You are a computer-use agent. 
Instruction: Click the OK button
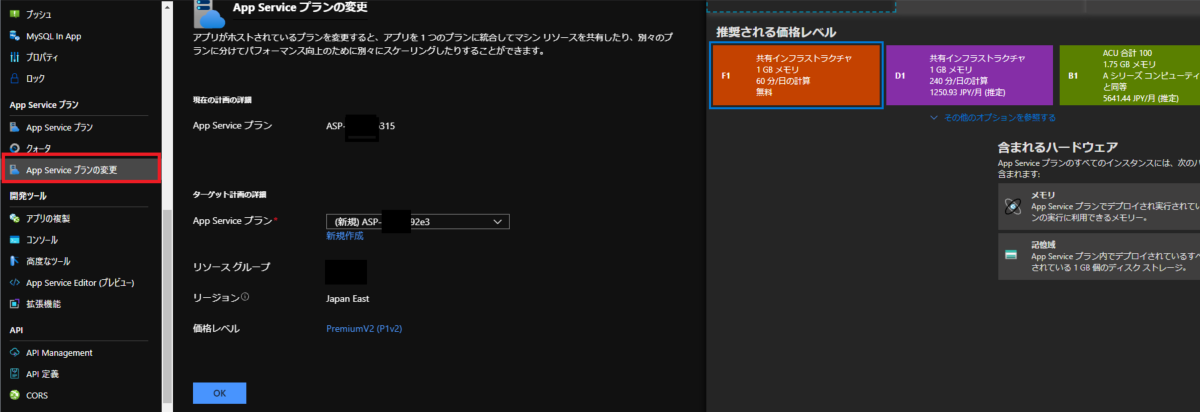pos(219,393)
